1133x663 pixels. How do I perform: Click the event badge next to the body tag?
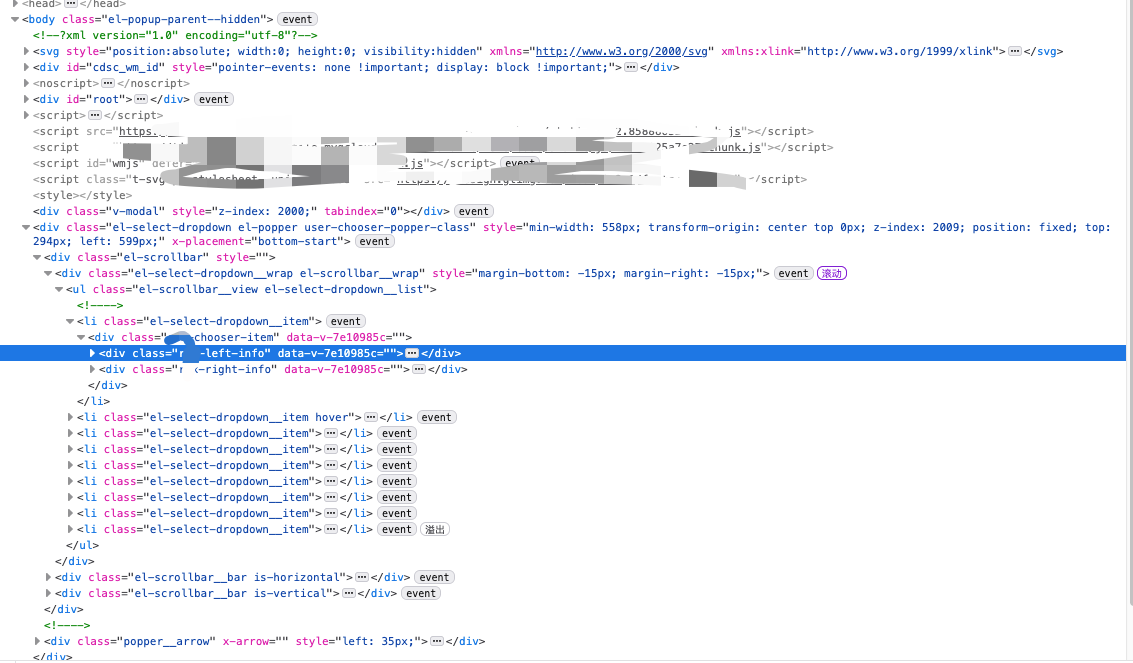[297, 19]
